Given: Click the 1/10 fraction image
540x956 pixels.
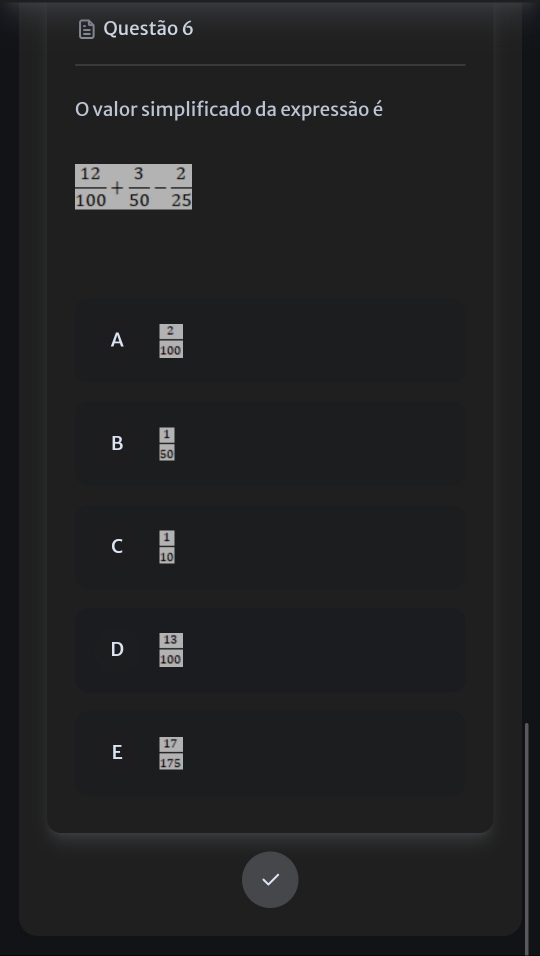Looking at the screenshot, I should (x=167, y=547).
